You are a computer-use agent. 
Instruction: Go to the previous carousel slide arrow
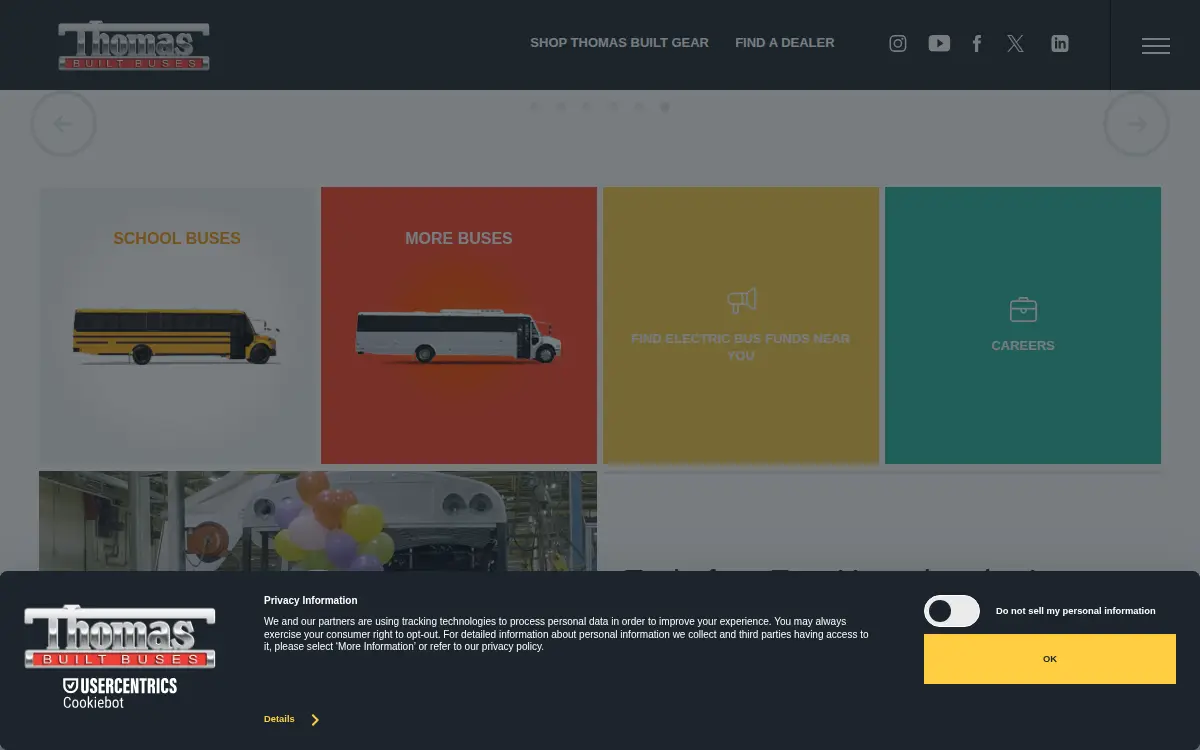pyautogui.click(x=63, y=124)
